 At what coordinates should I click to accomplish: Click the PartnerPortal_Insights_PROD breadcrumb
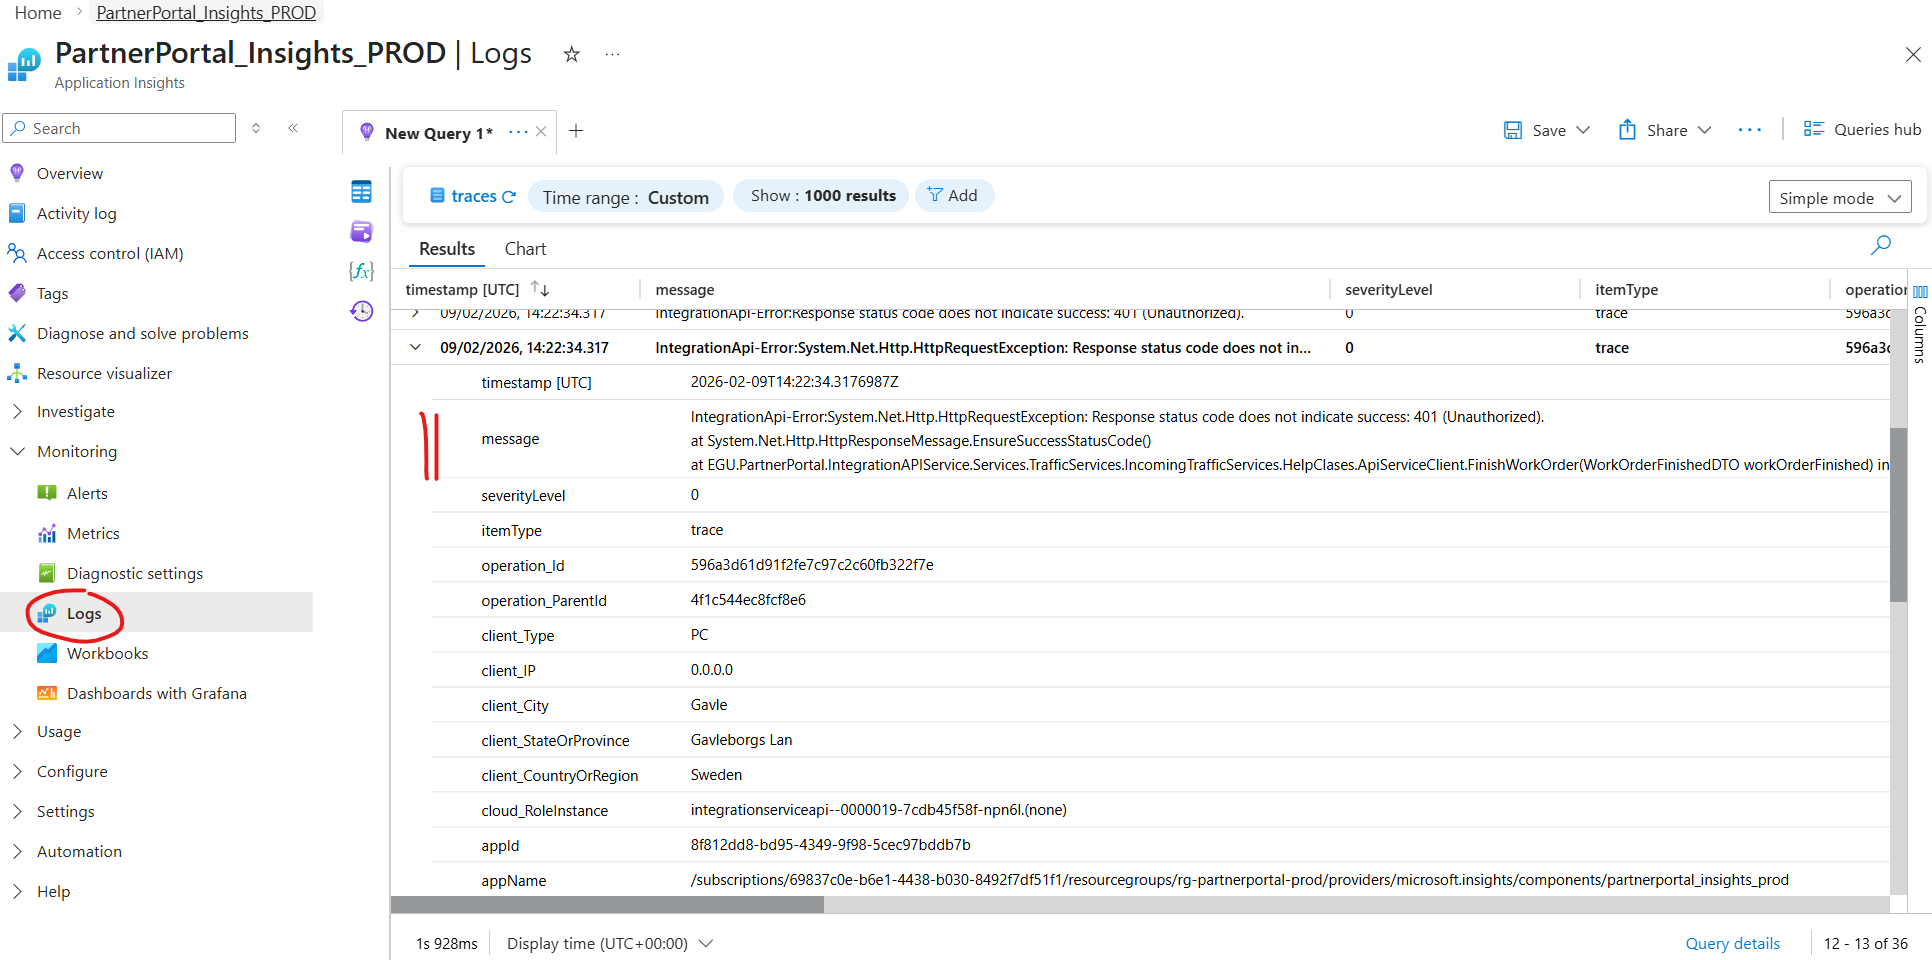point(206,13)
